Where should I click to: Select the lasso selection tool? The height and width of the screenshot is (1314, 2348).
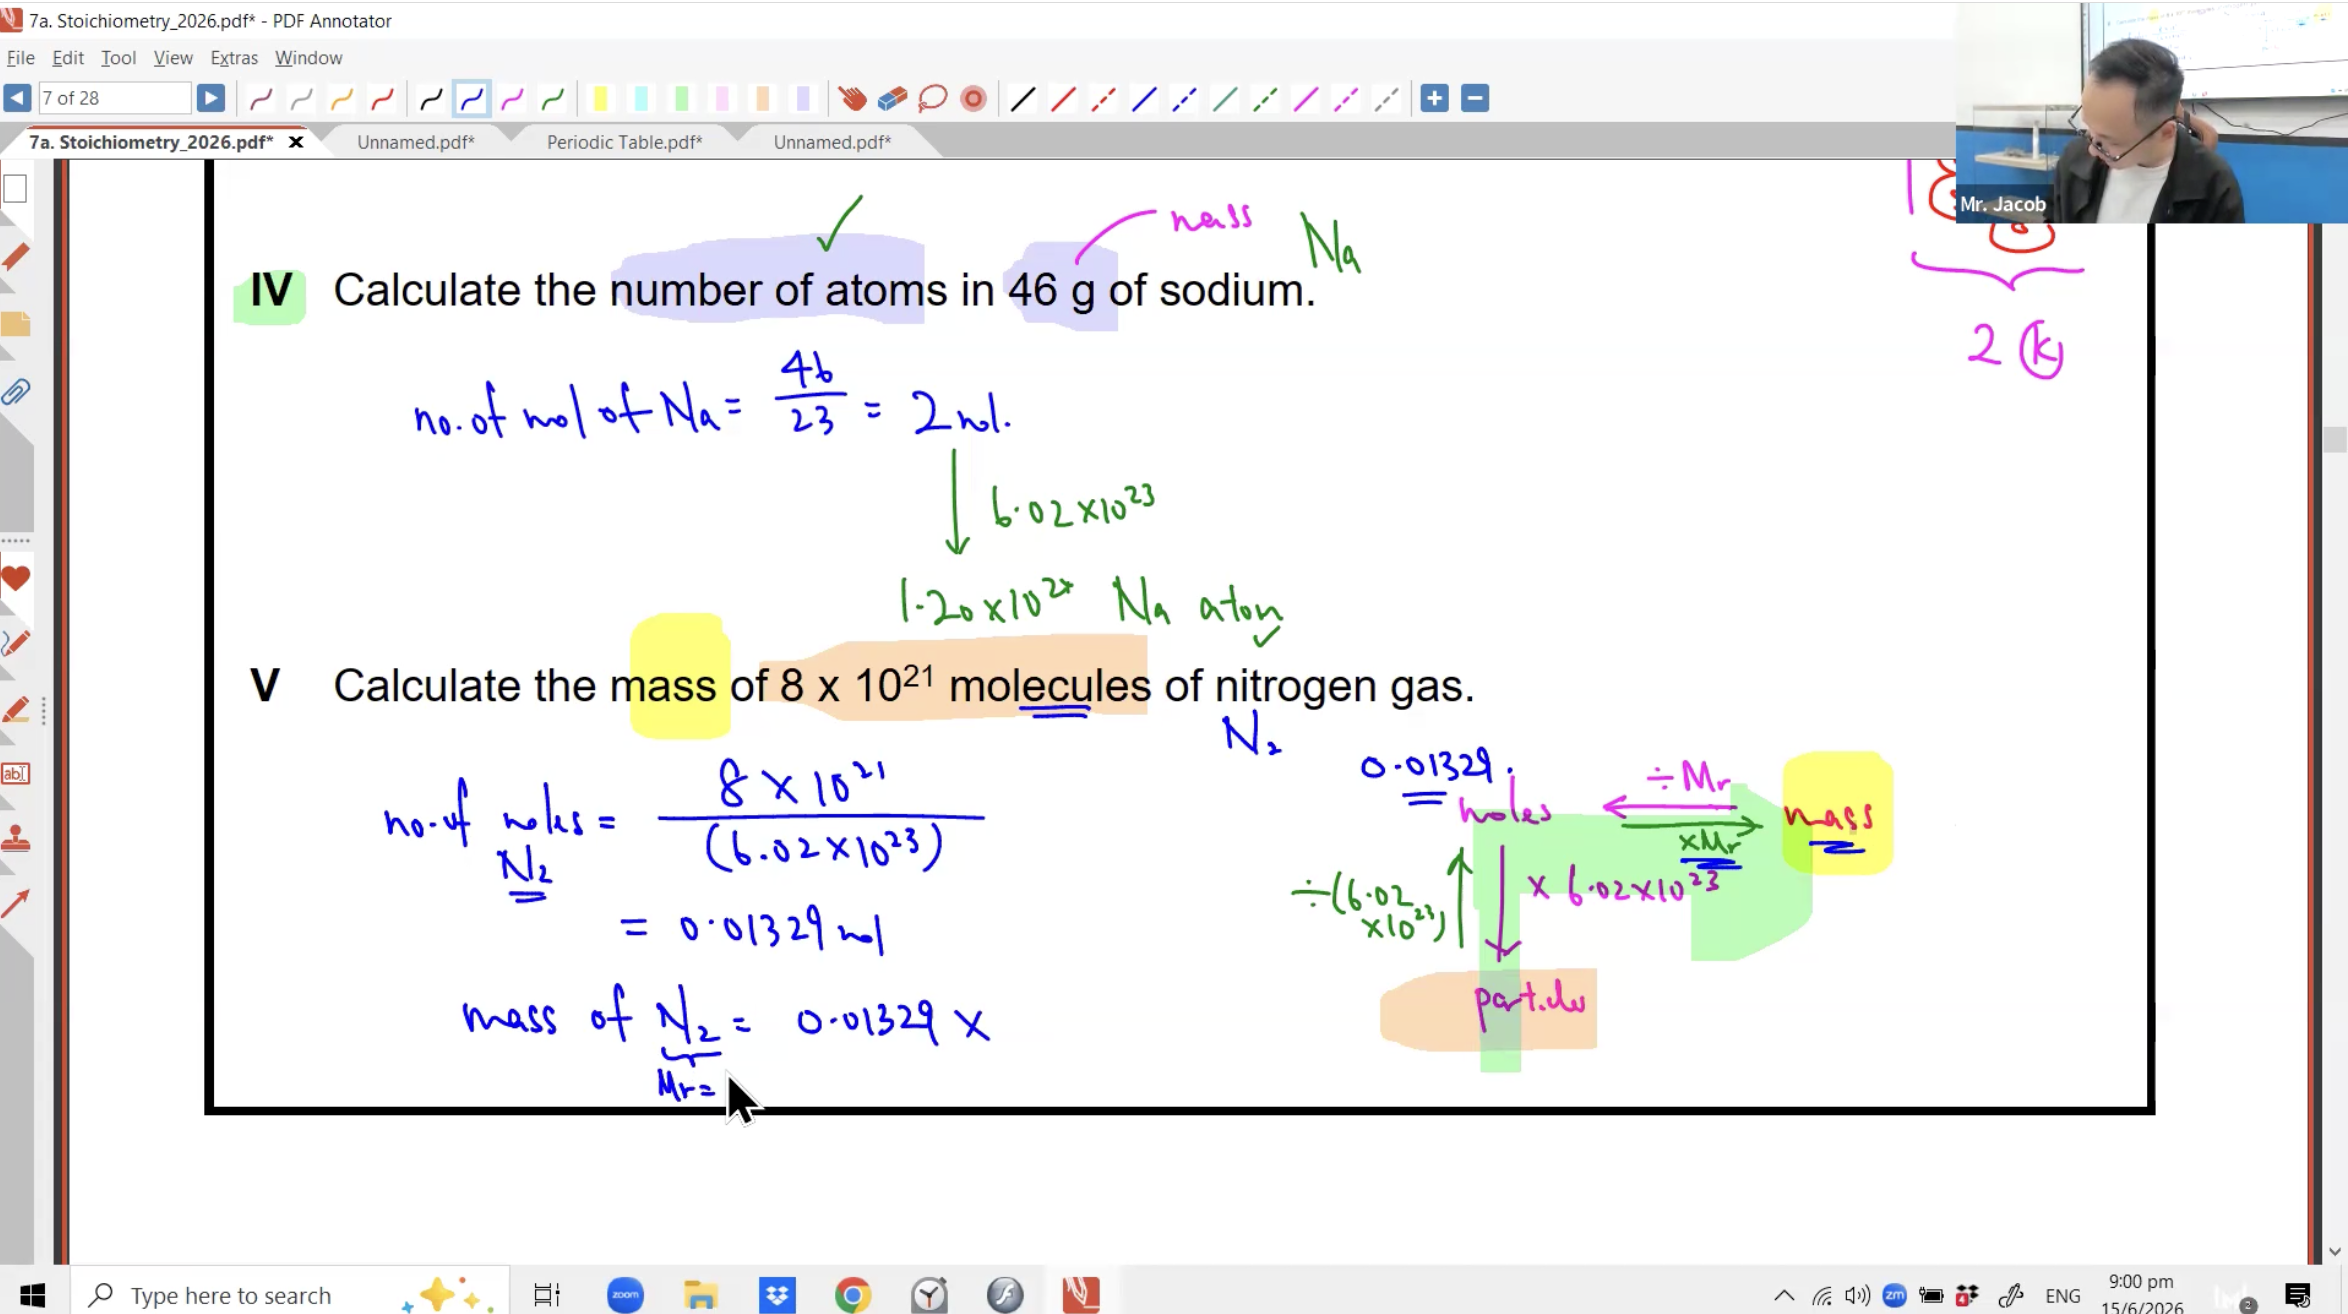tap(932, 98)
